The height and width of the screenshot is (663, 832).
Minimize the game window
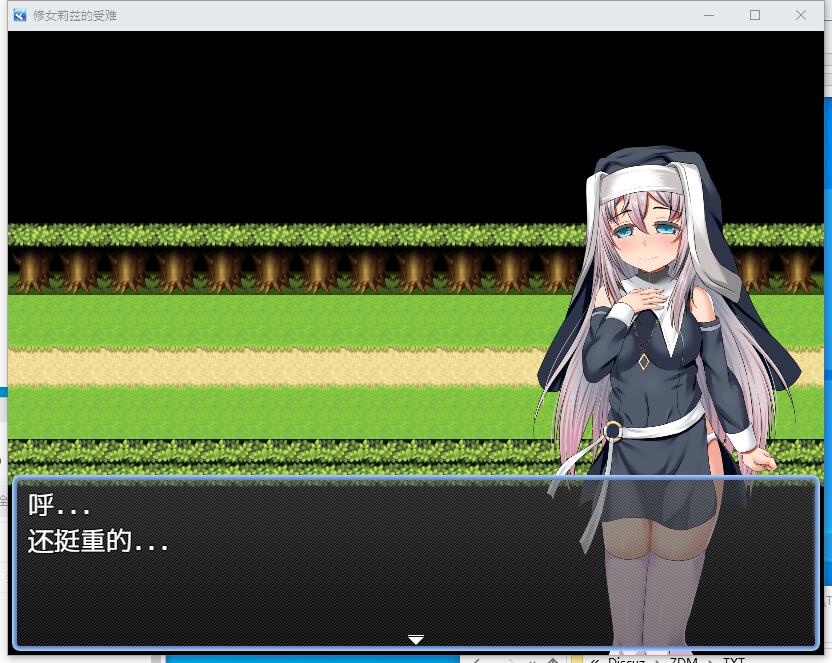click(709, 15)
